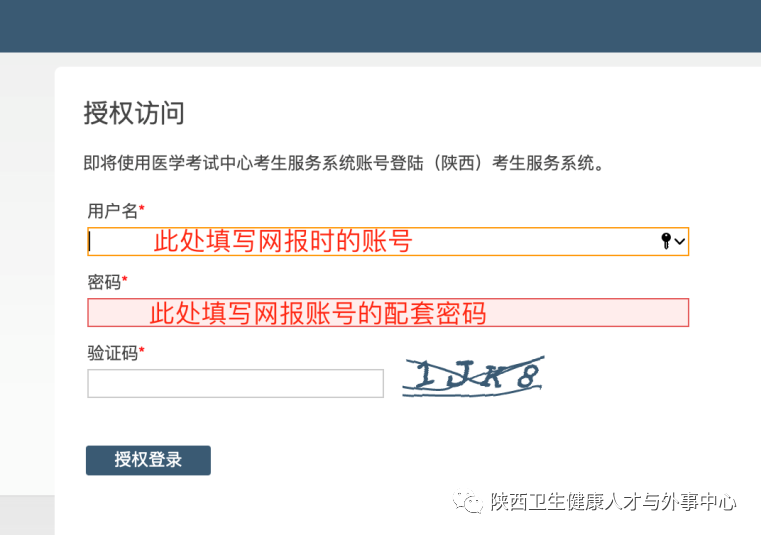Click the 授权访问 heading
761x535 pixels.
pos(134,113)
